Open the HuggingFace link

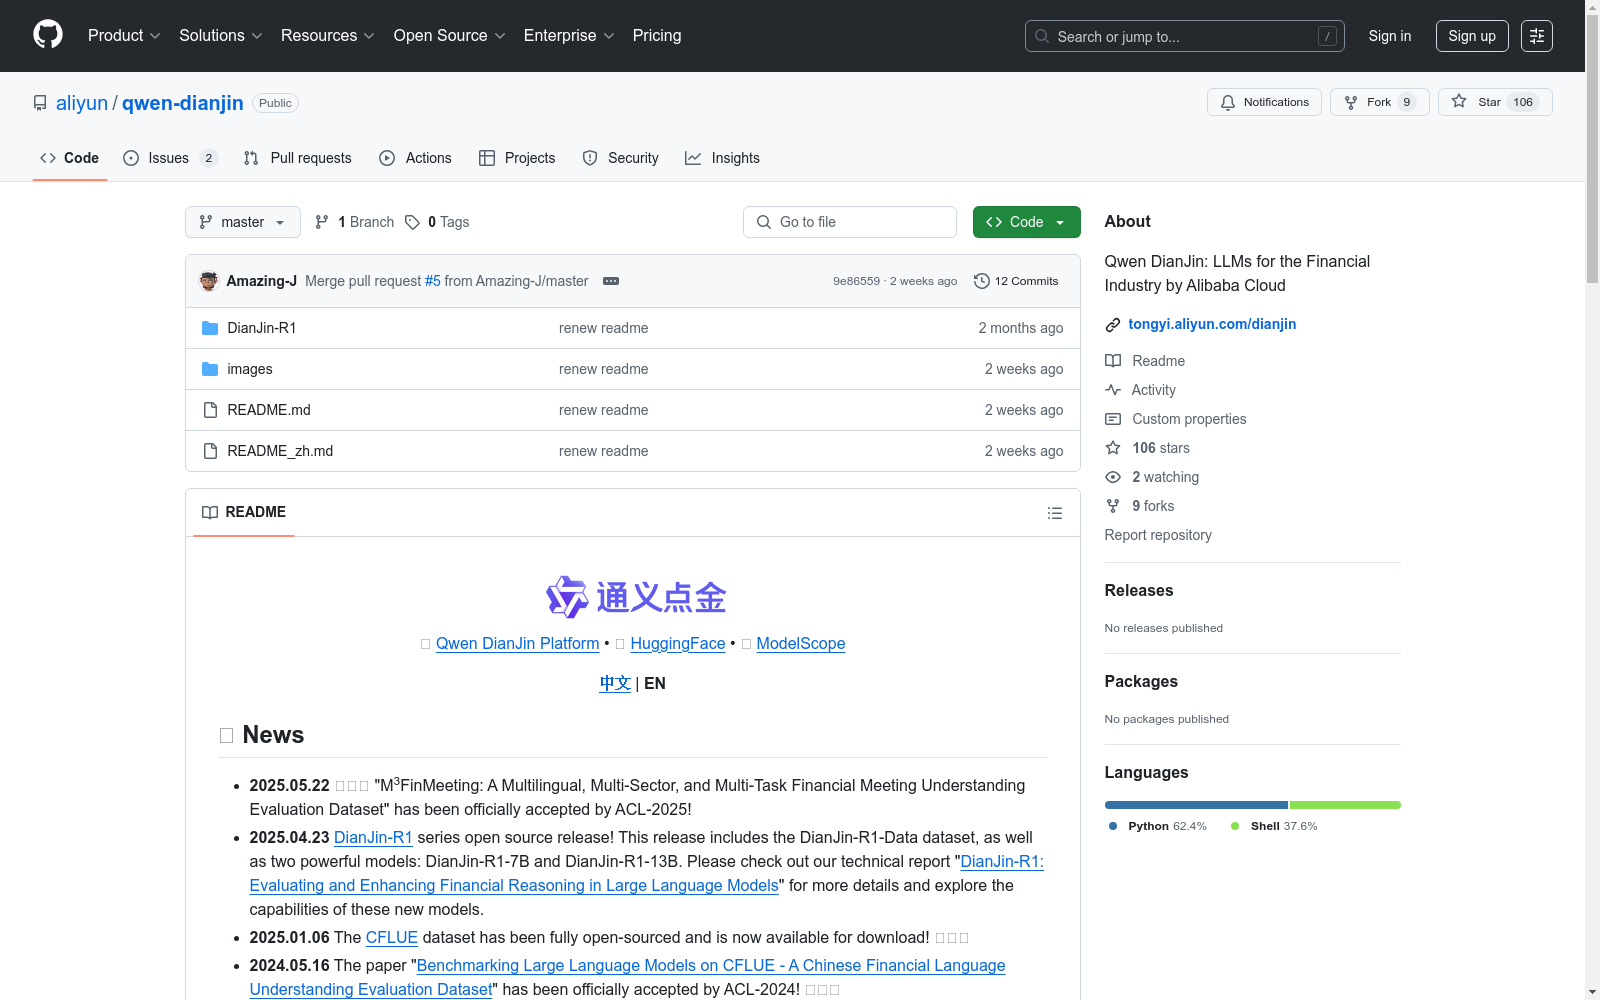pyautogui.click(x=678, y=644)
